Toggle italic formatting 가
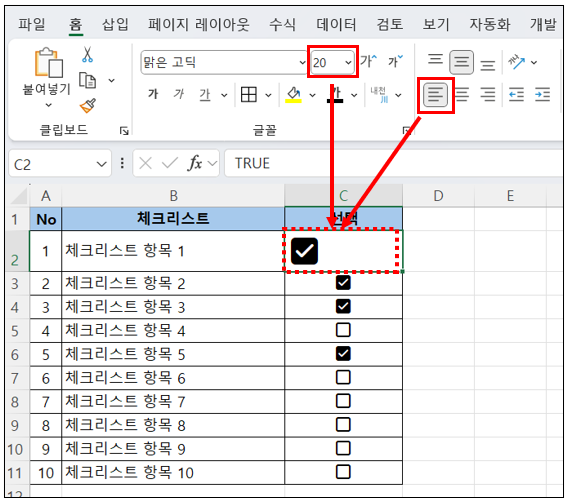The width and height of the screenshot is (567, 498). [179, 94]
